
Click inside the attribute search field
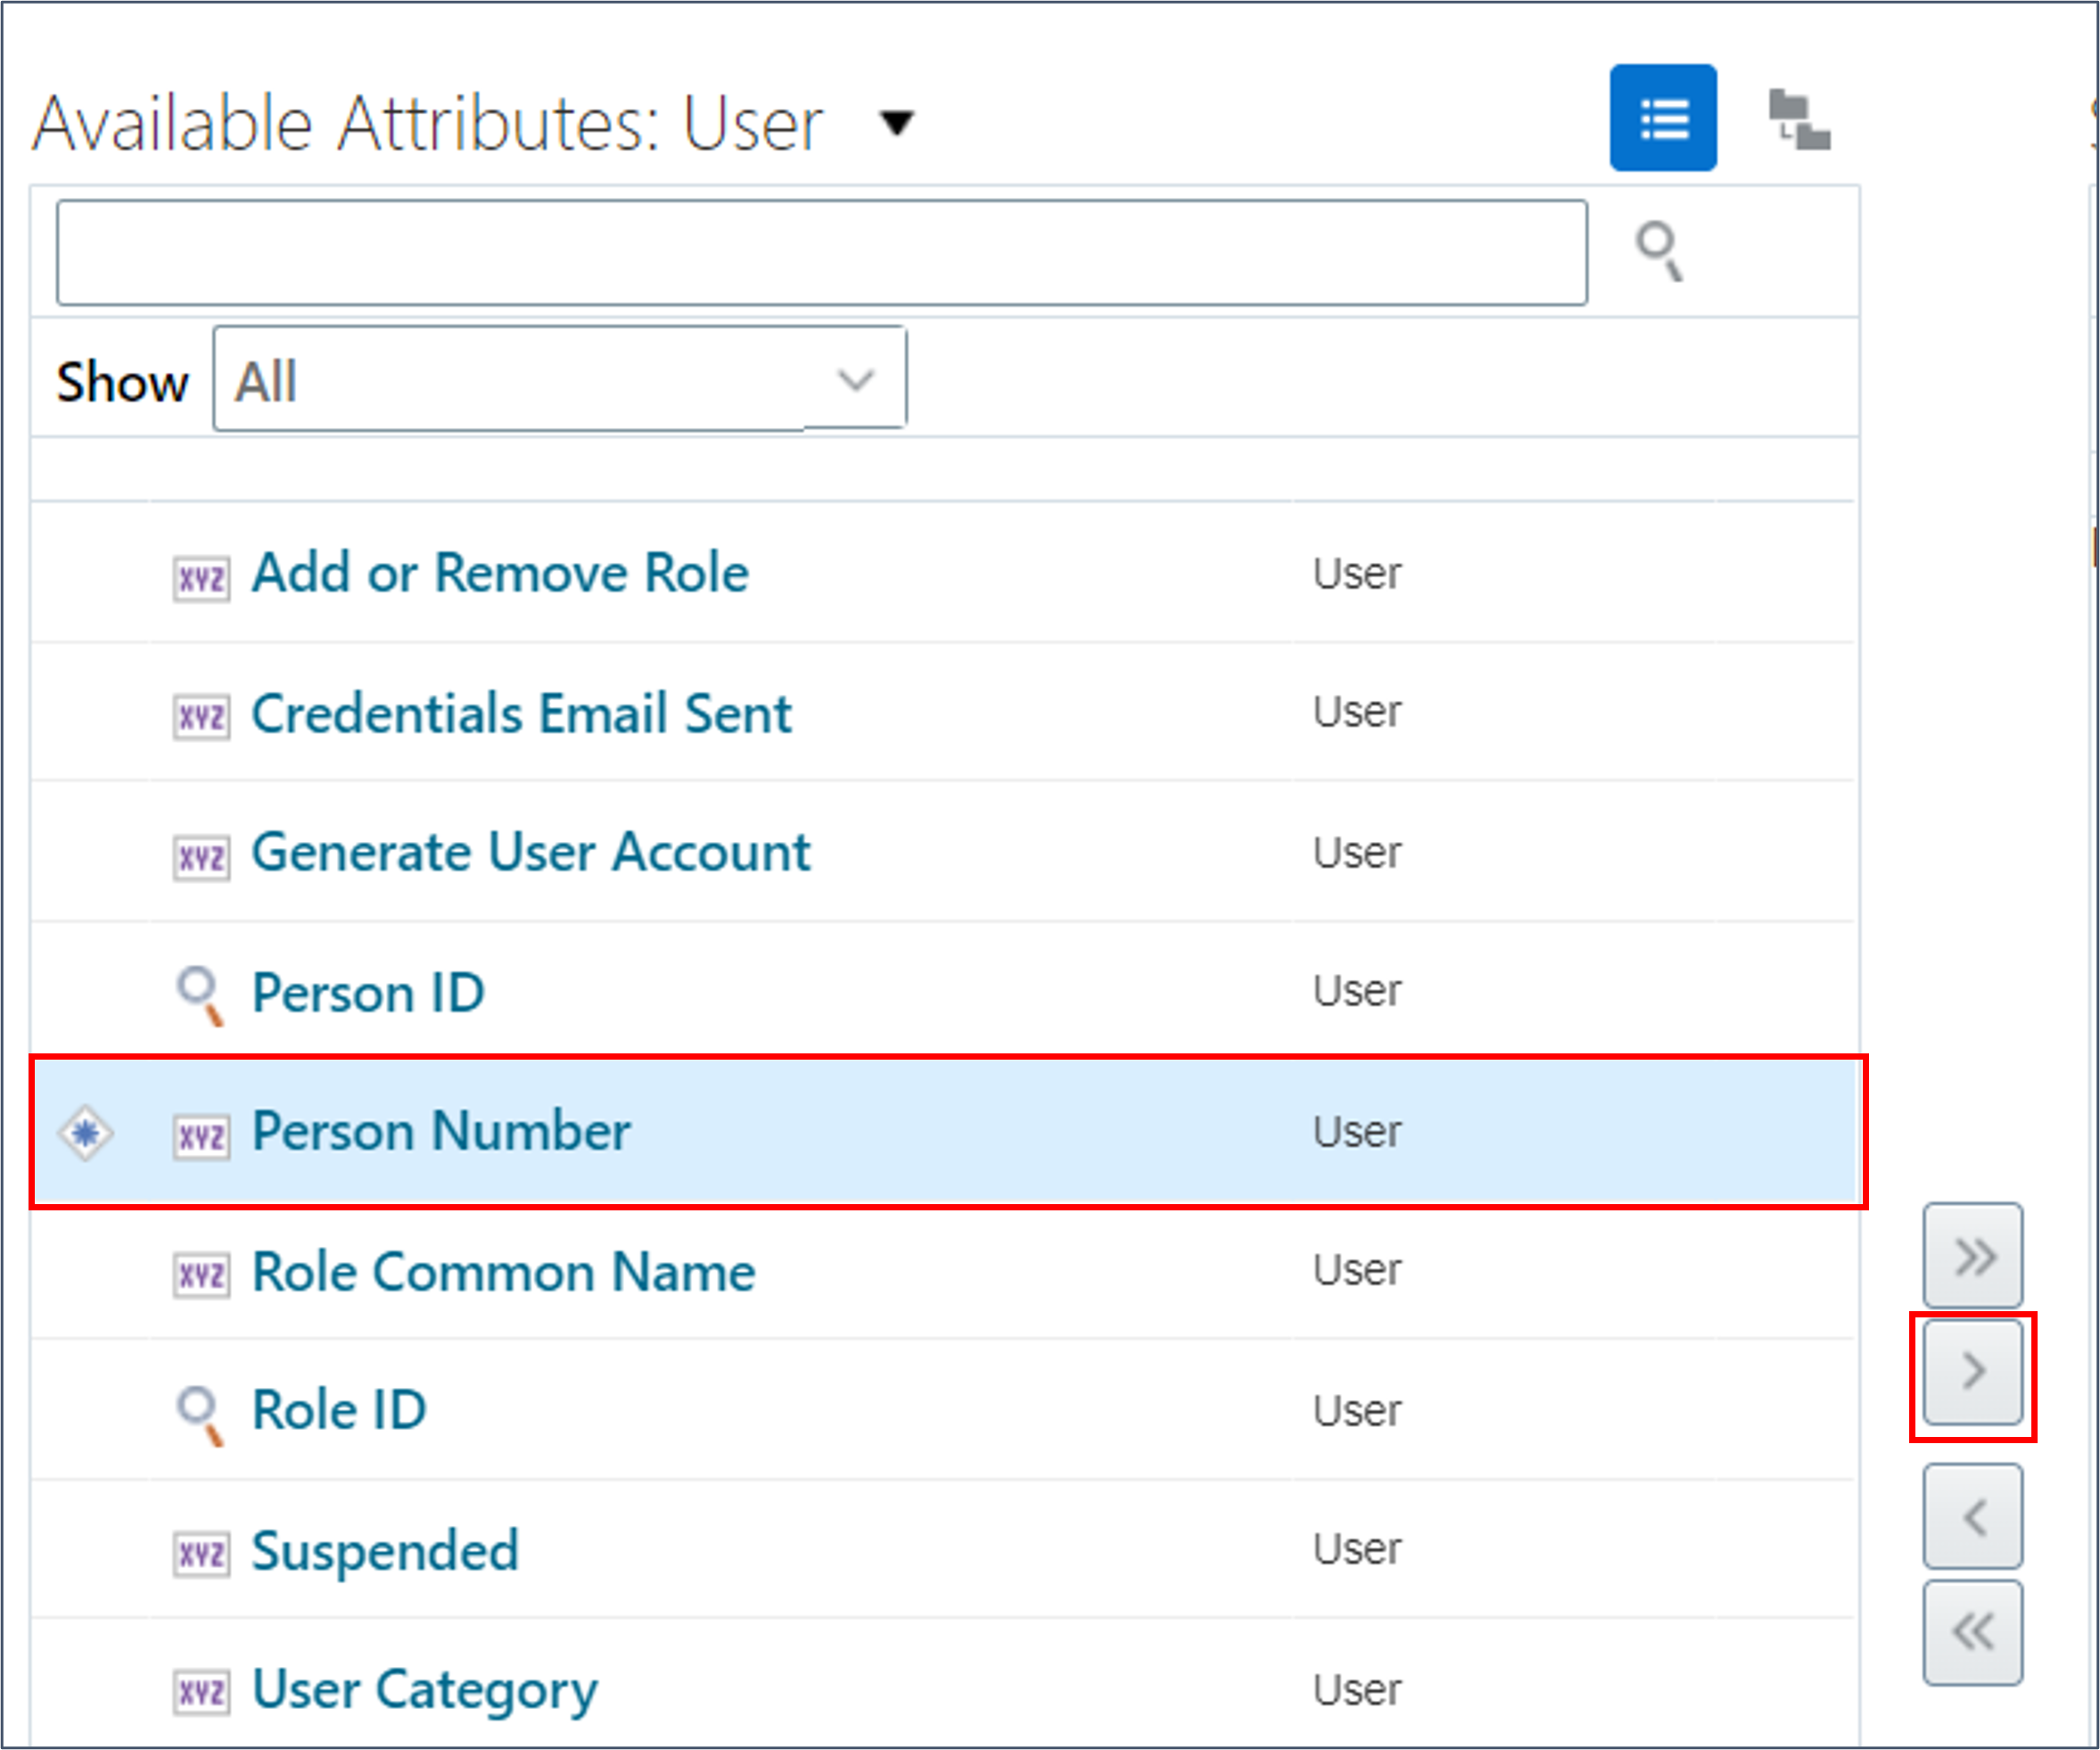820,252
